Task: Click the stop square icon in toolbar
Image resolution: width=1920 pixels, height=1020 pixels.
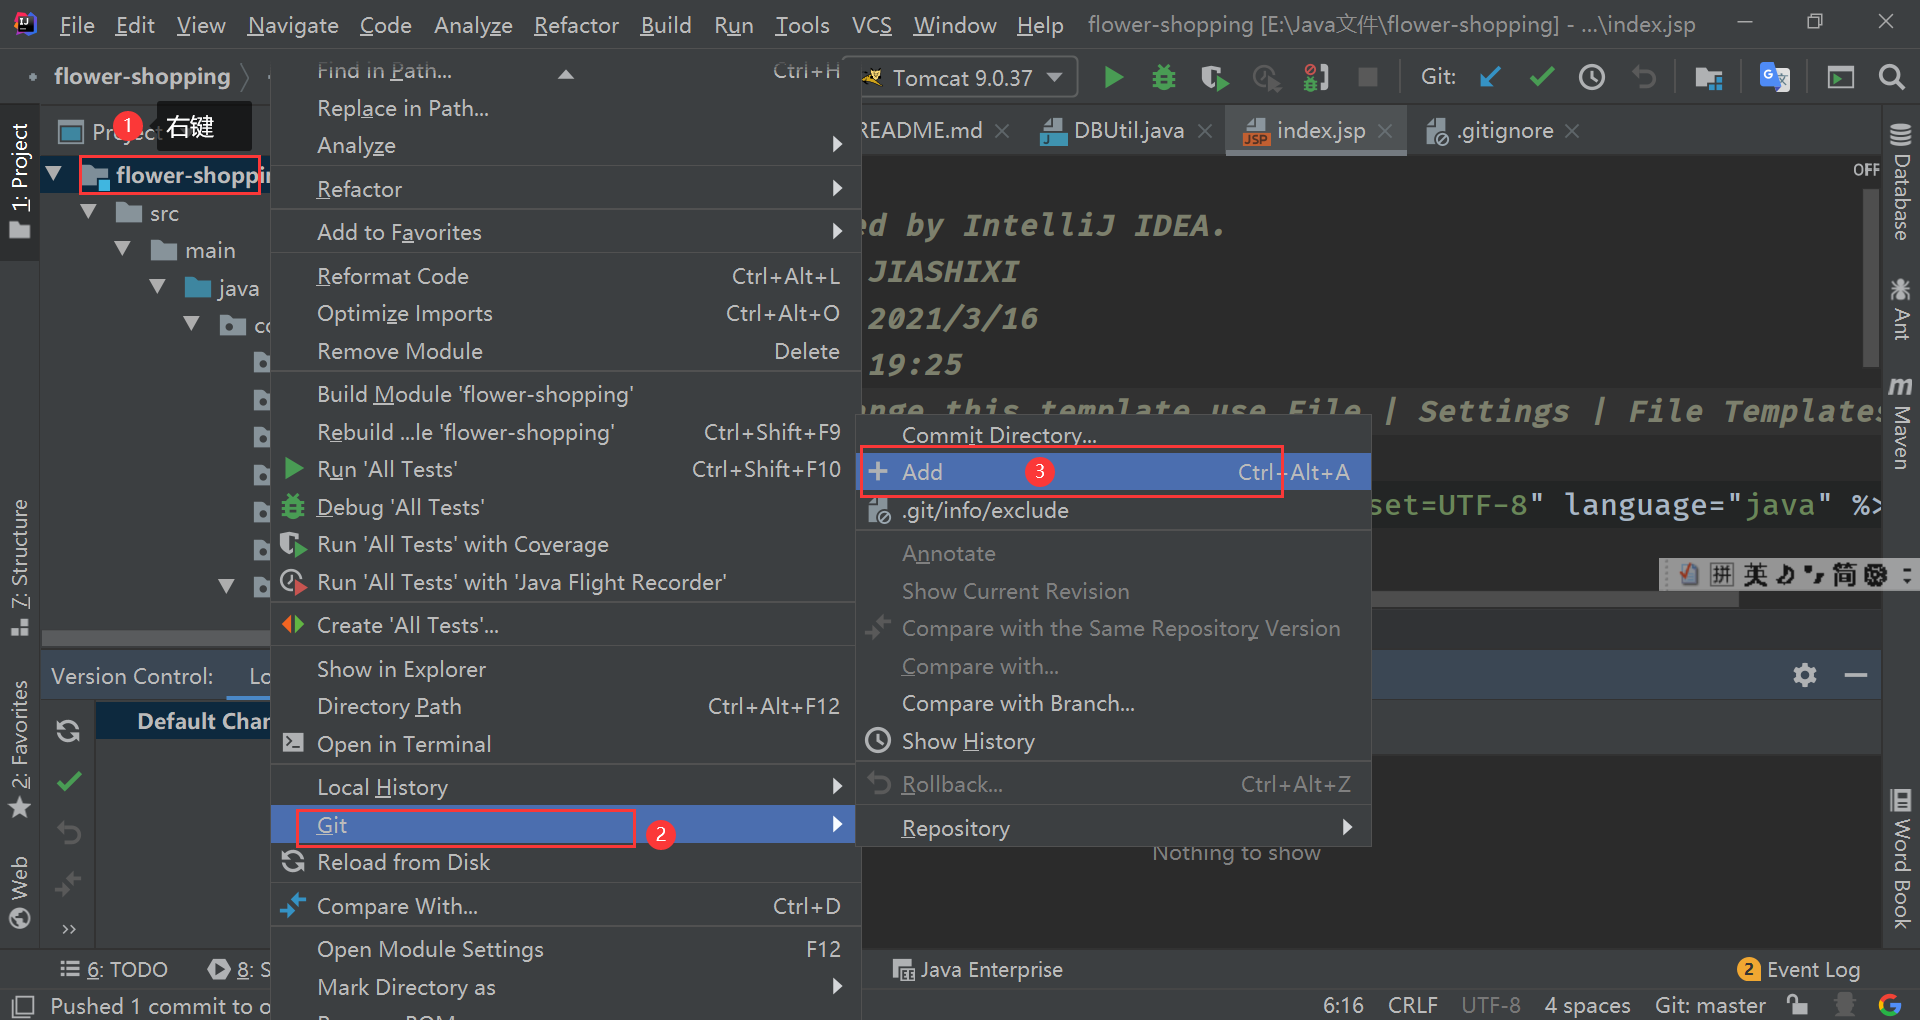Action: pyautogui.click(x=1368, y=77)
